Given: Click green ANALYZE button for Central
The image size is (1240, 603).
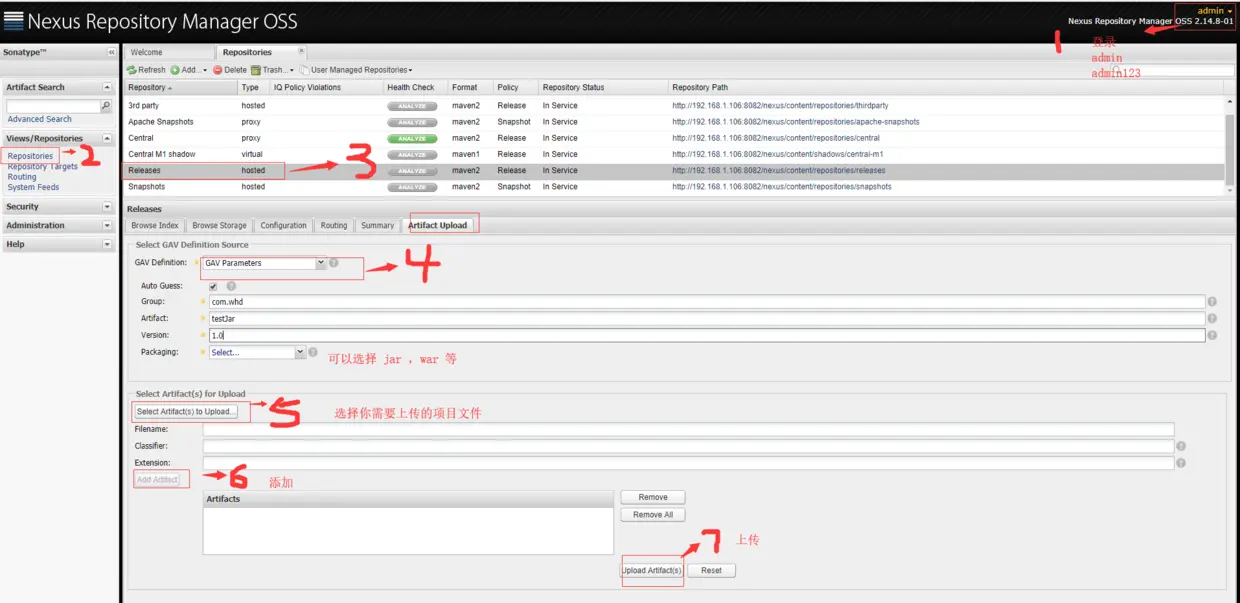Looking at the screenshot, I should 412,138.
